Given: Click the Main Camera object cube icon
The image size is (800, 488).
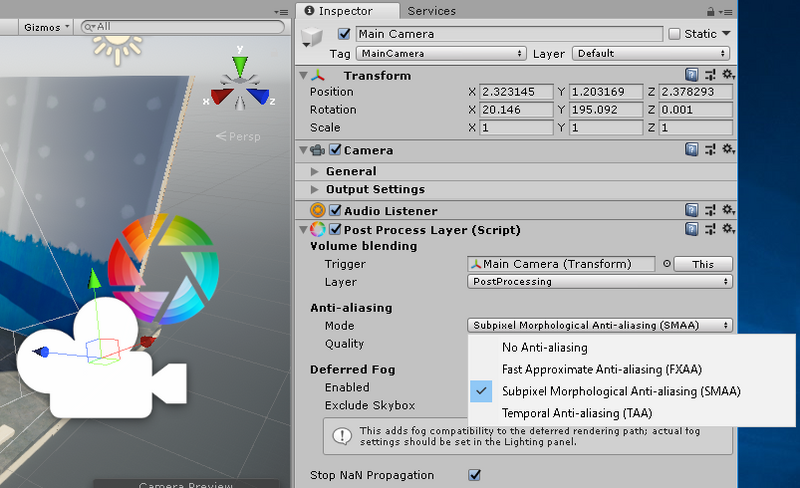Looking at the screenshot, I should (x=312, y=37).
